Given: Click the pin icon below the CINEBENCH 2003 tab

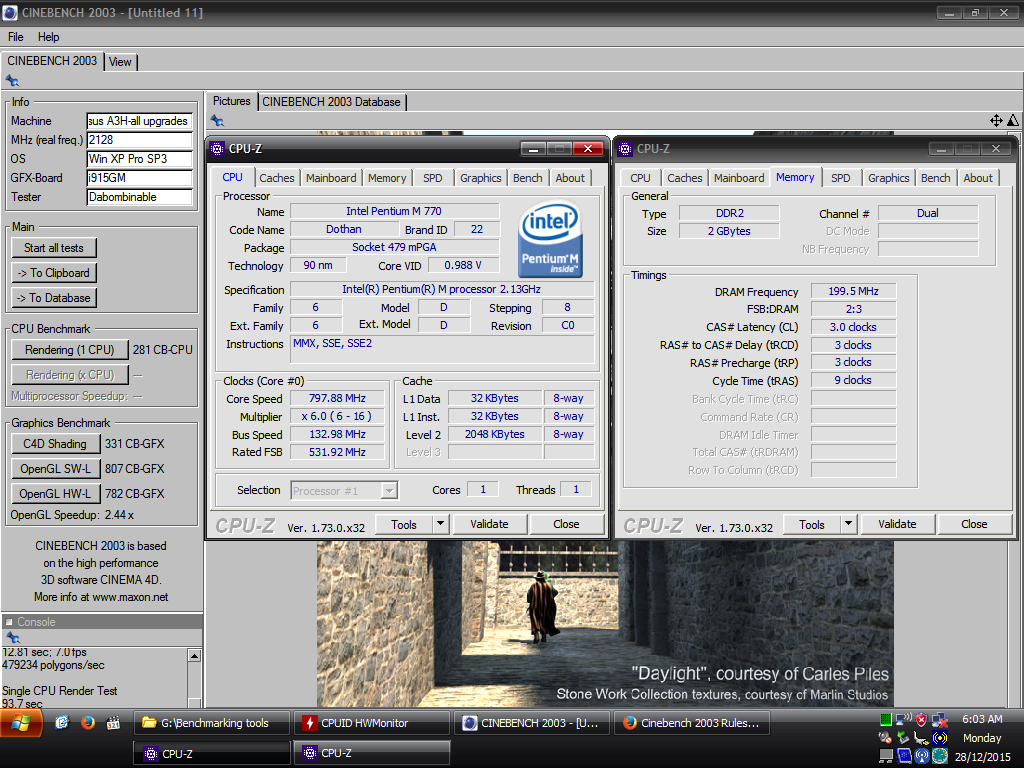Looking at the screenshot, I should 12,81.
